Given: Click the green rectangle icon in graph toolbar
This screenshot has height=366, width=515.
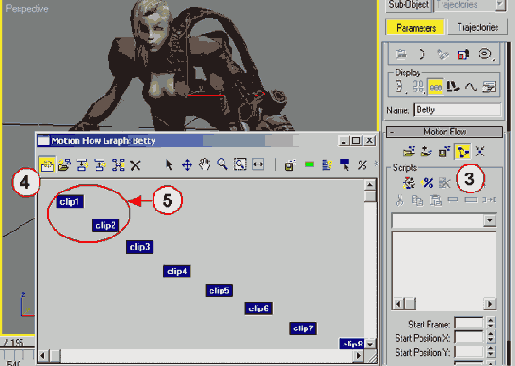Looking at the screenshot, I should tap(309, 164).
